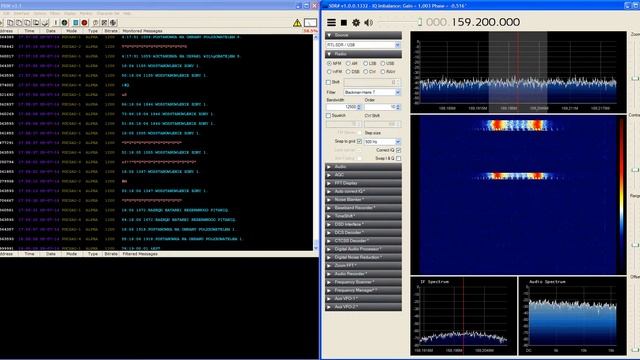Mute audio via the speaker icon
The width and height of the screenshot is (640, 360).
click(368, 22)
